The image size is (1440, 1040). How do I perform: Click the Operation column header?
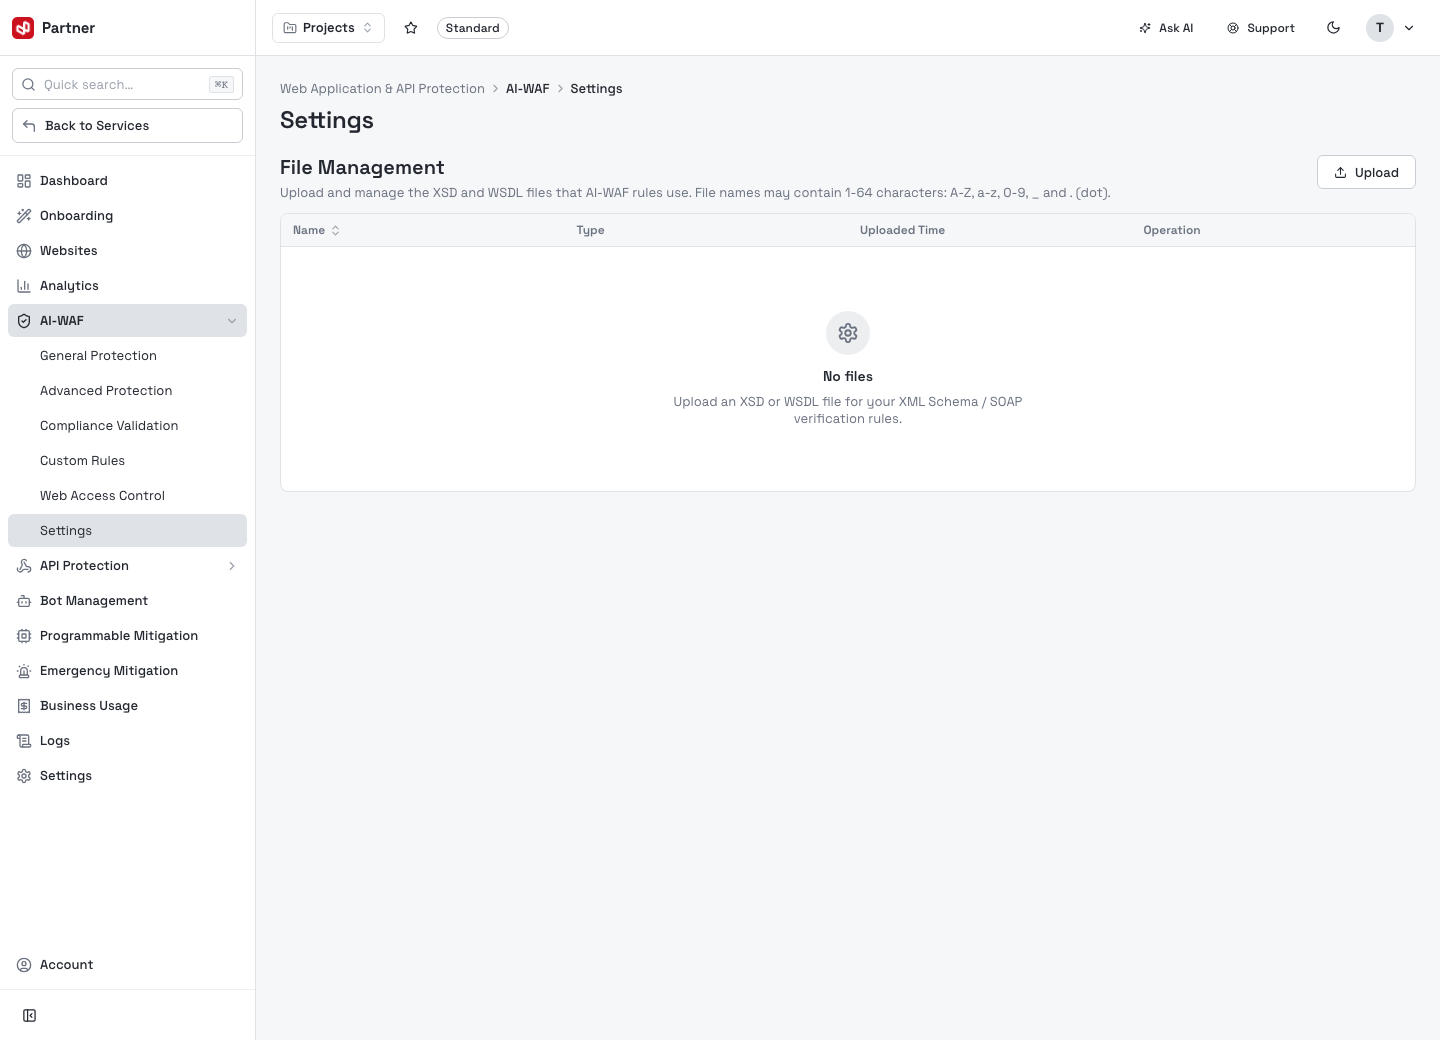click(1172, 230)
